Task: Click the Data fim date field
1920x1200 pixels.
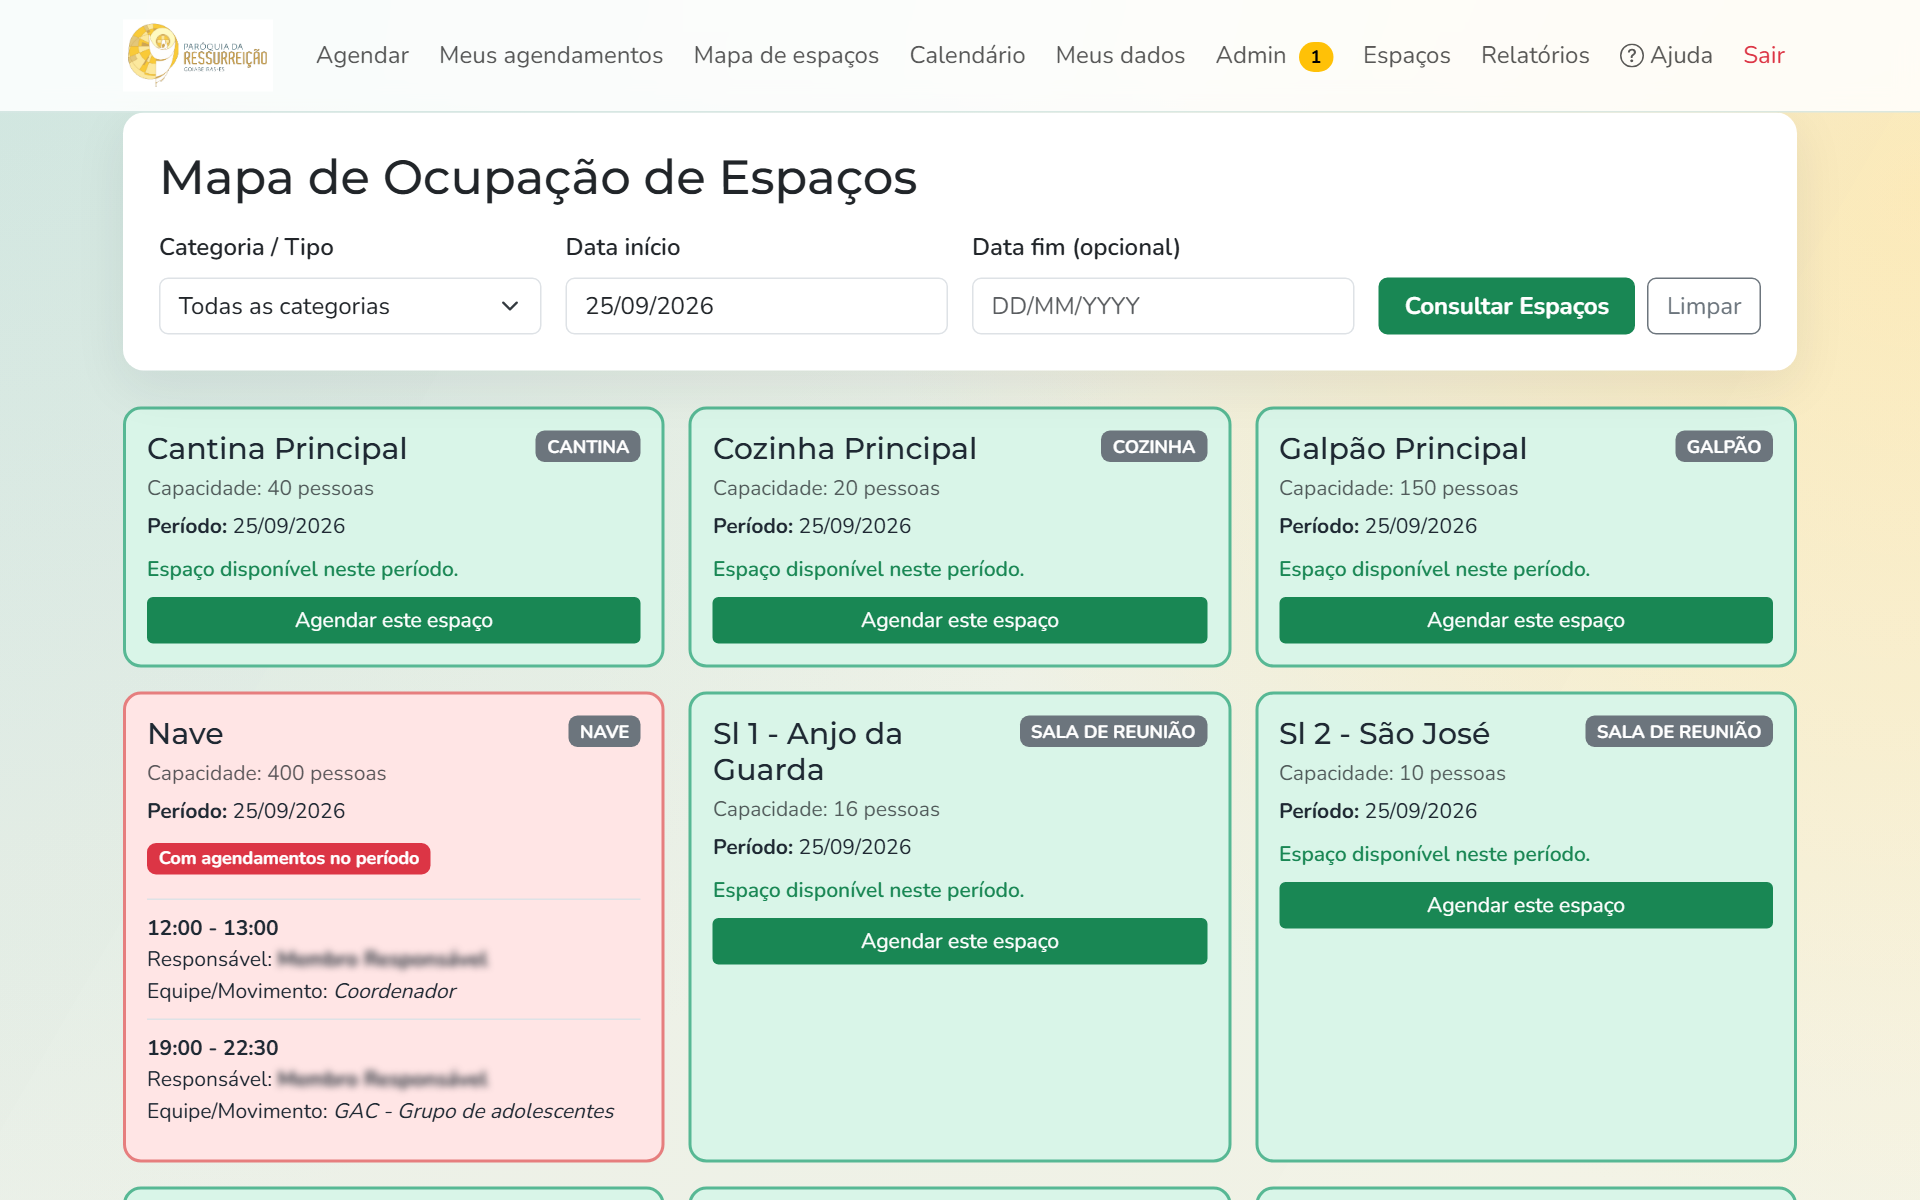Action: click(x=1163, y=306)
